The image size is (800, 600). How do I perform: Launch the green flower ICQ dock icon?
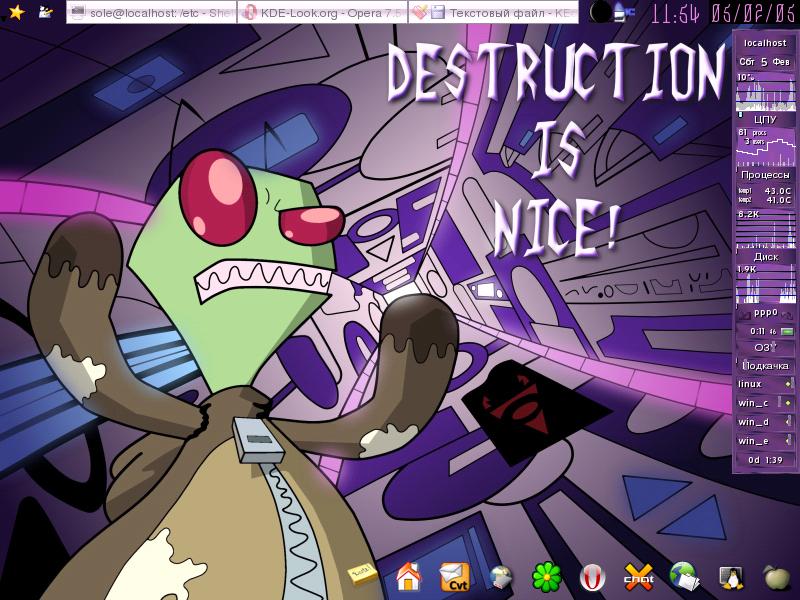(546, 578)
